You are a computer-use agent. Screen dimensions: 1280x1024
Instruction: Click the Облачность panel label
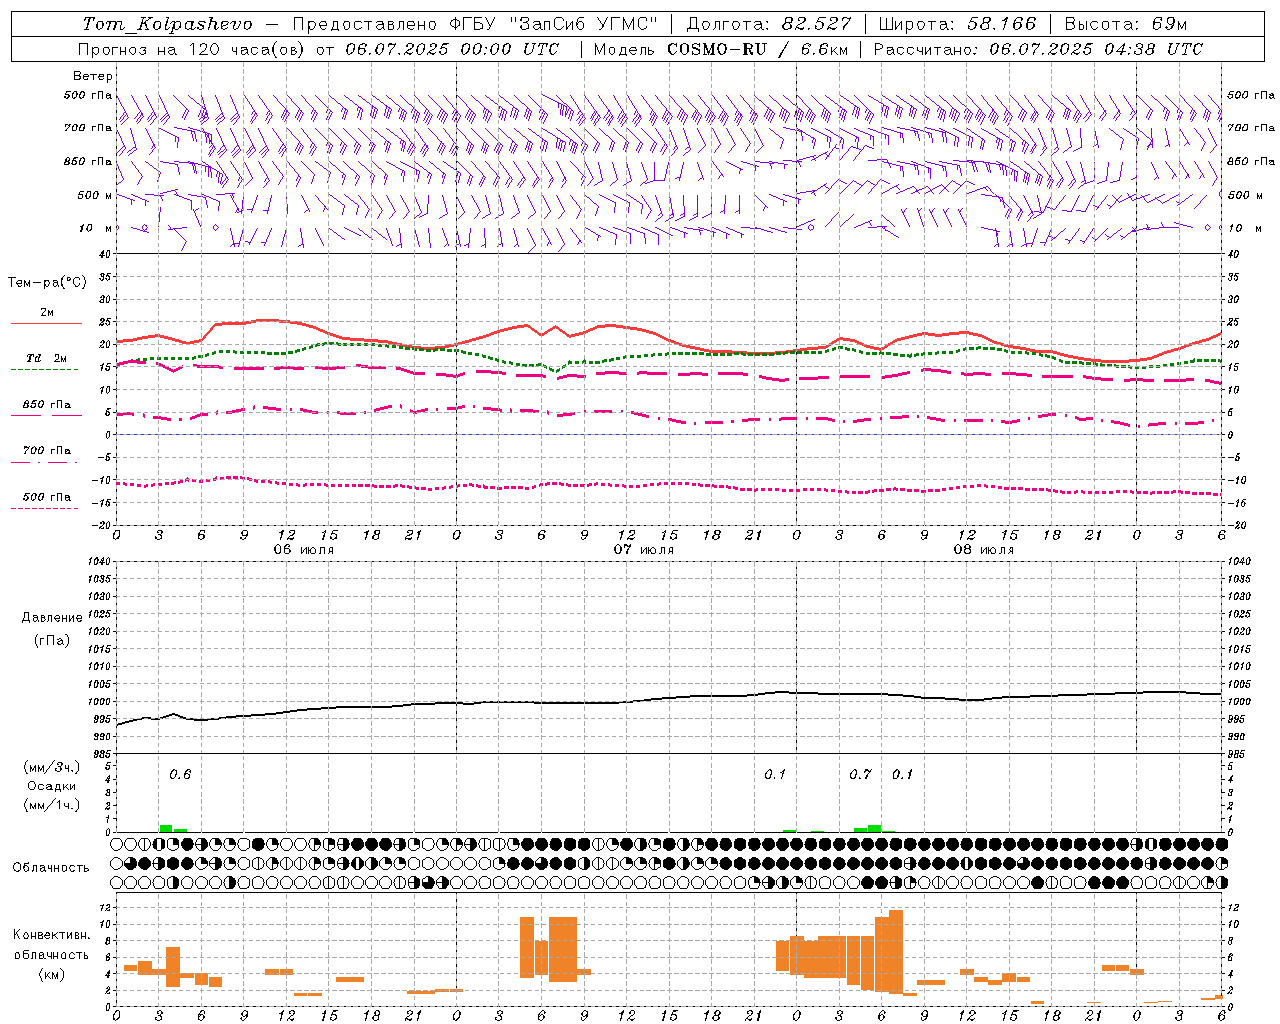(50, 867)
